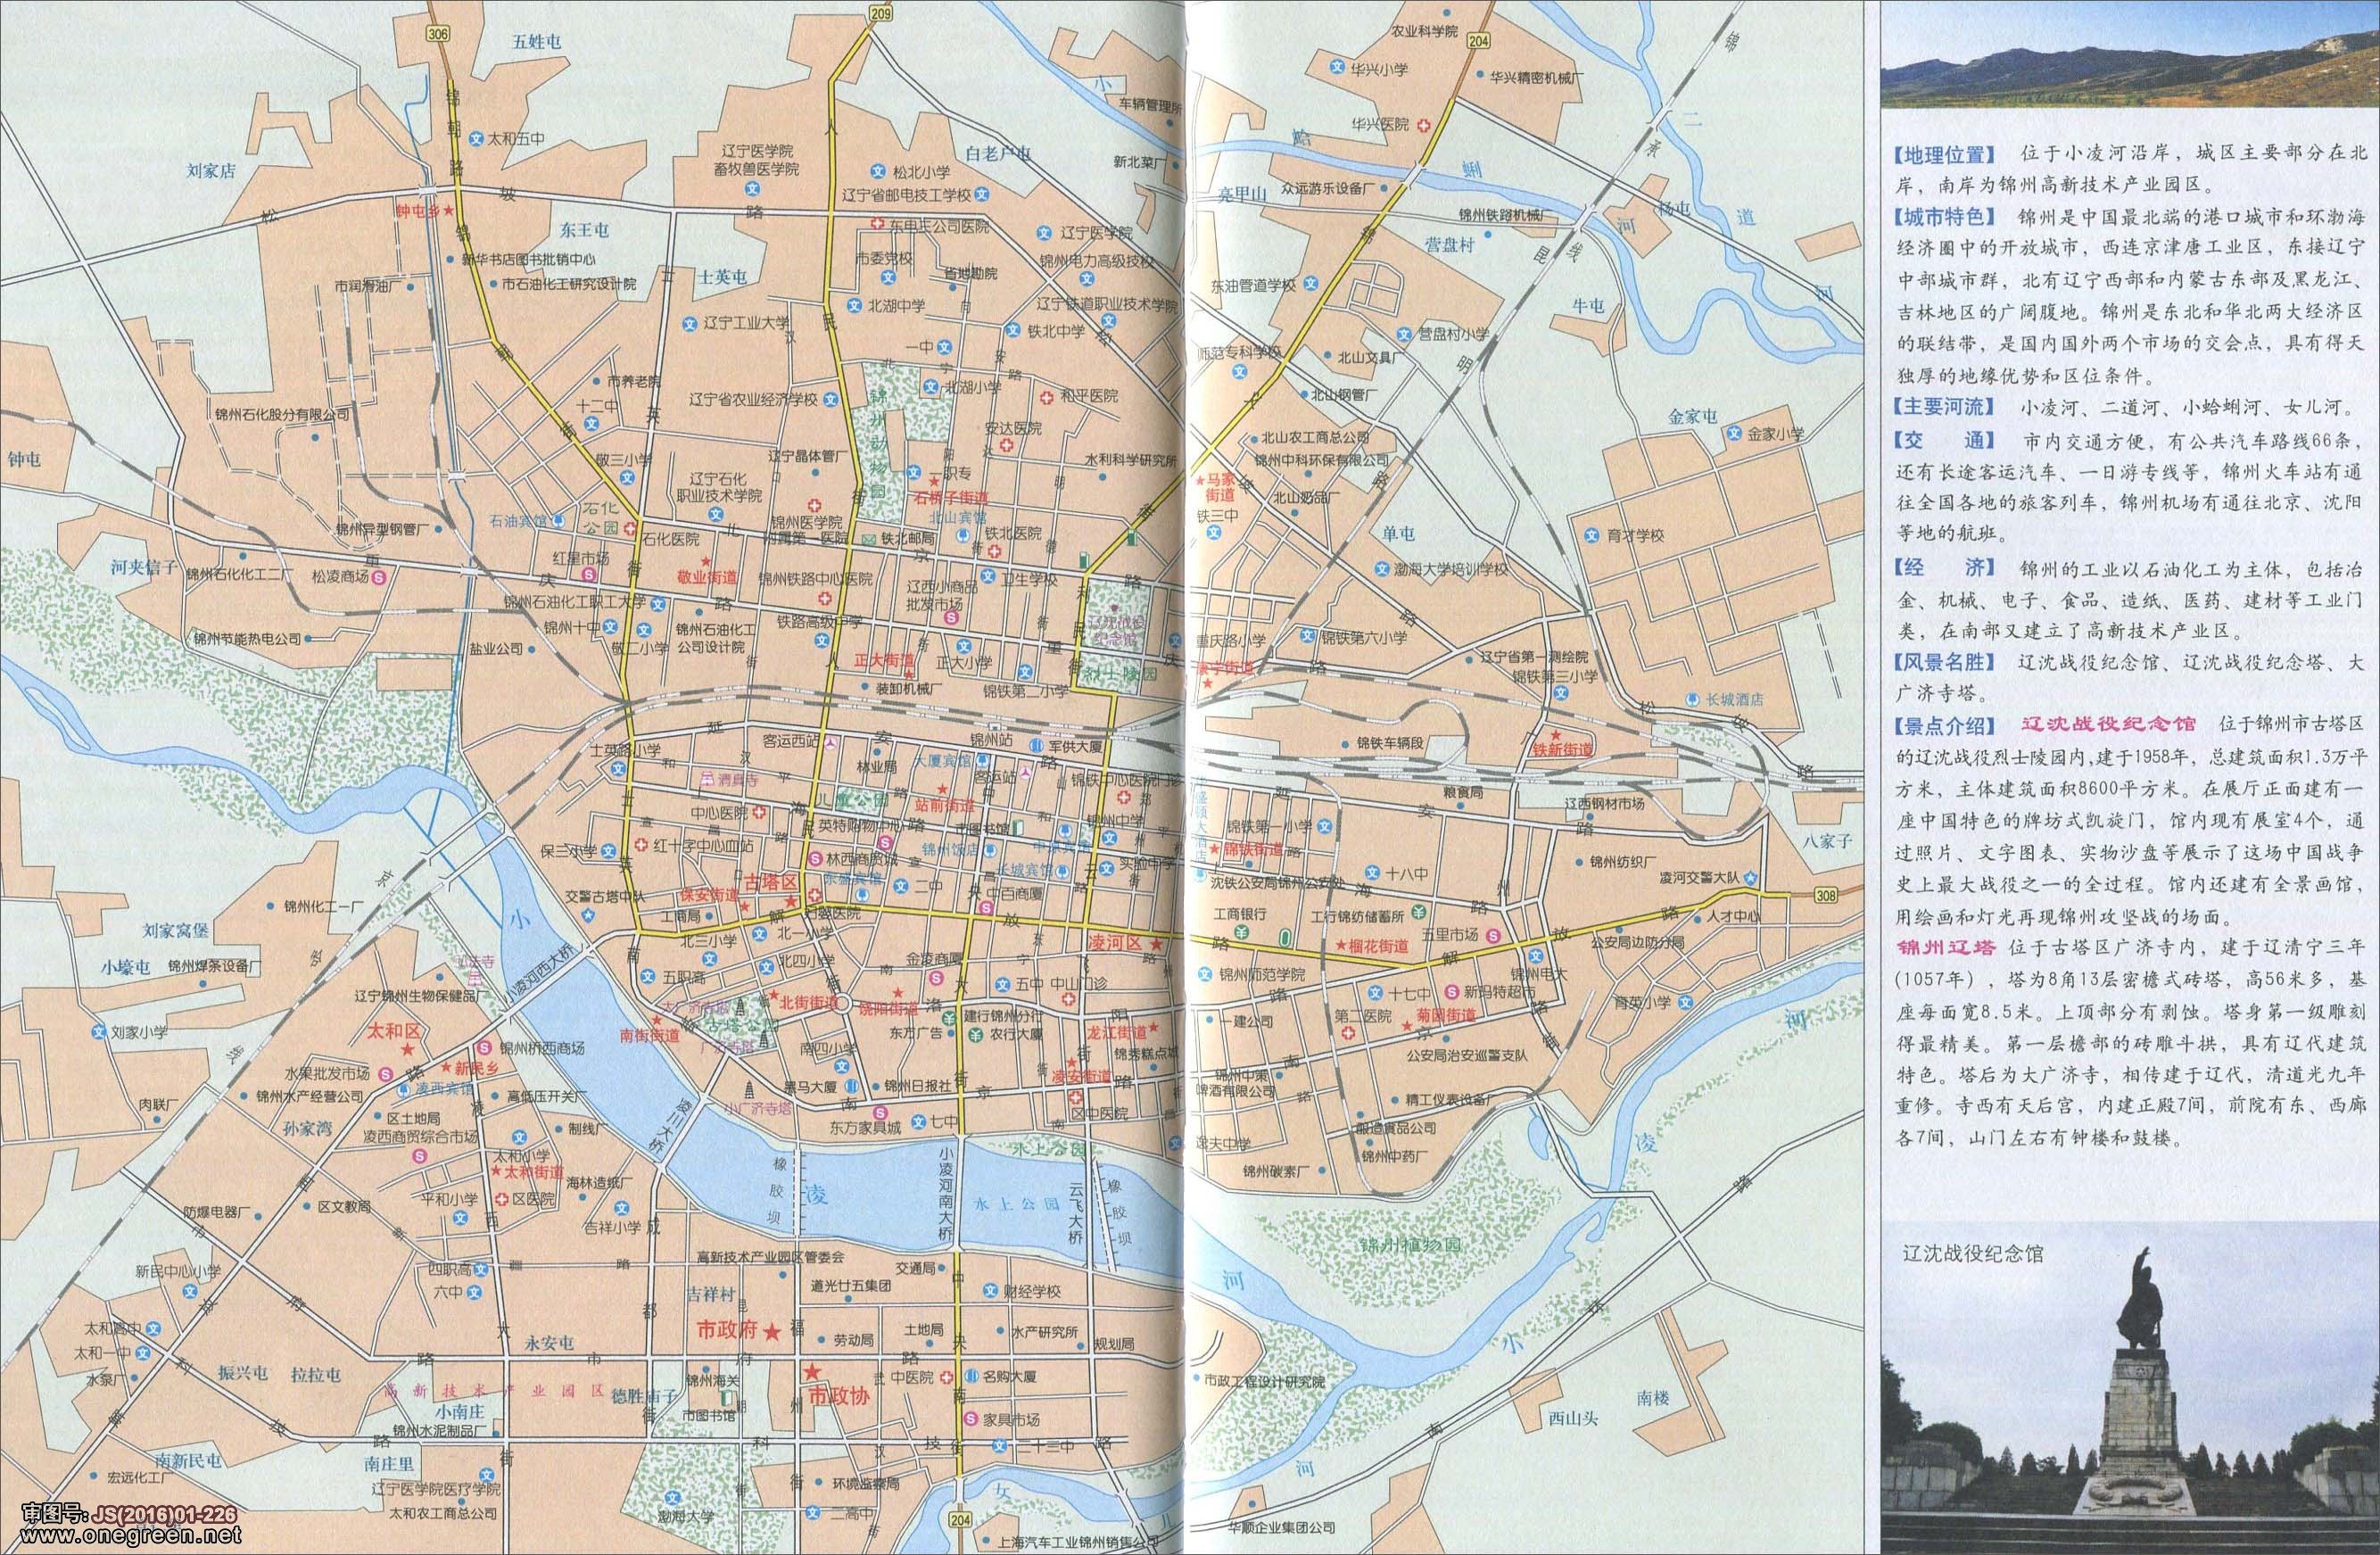2380x1555 pixels.
Task: Click the mountain landscape photo at top right
Action: pyautogui.click(x=2131, y=54)
